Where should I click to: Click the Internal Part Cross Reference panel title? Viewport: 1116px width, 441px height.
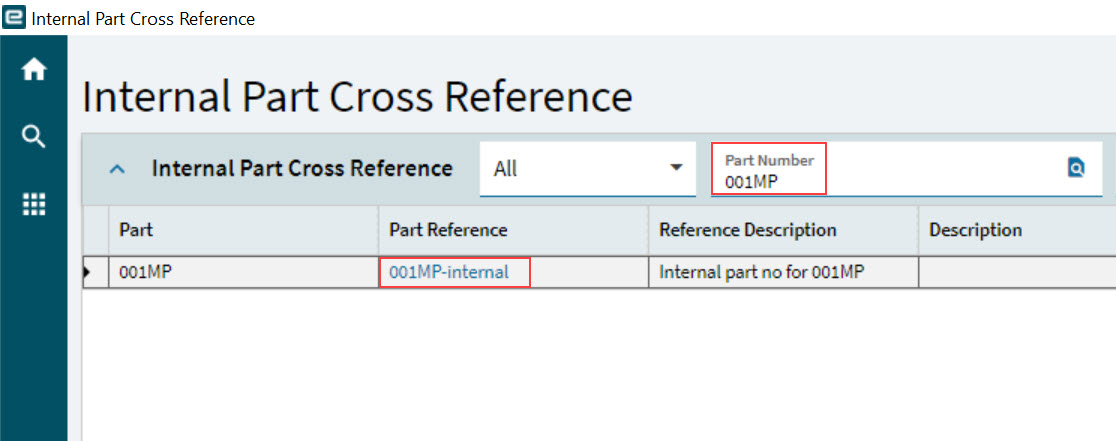tap(302, 168)
